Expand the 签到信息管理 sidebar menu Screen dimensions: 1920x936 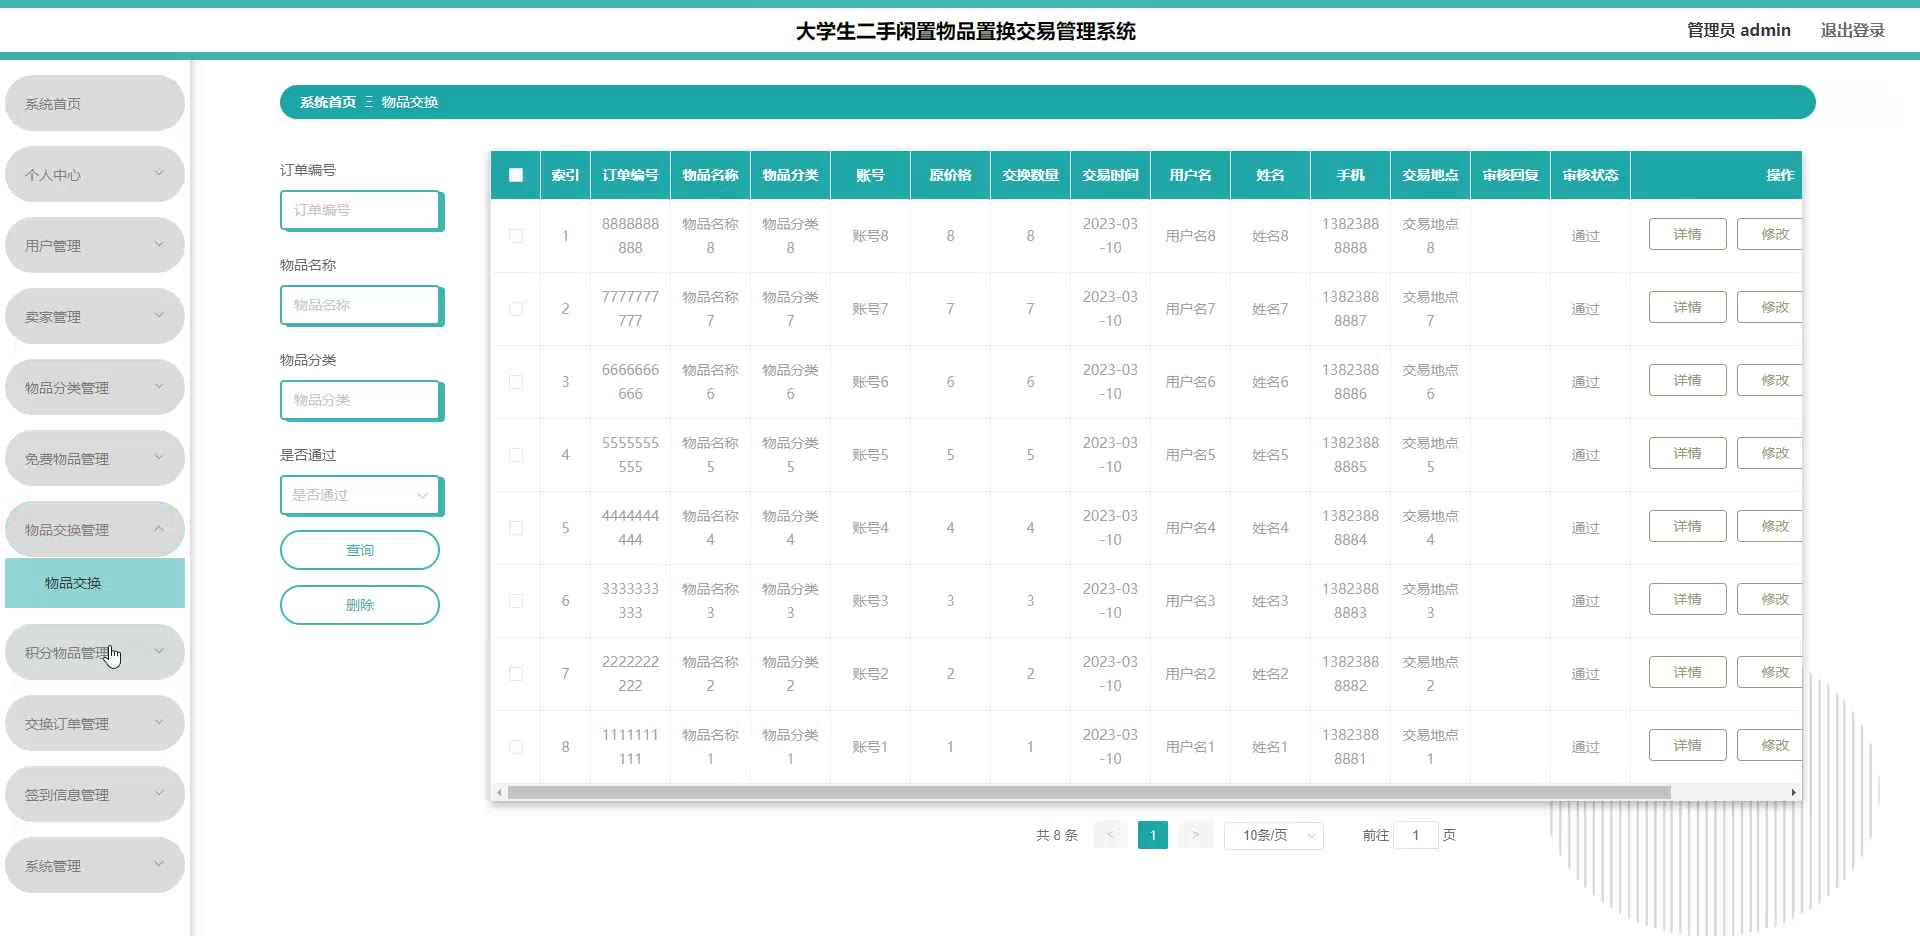[95, 794]
